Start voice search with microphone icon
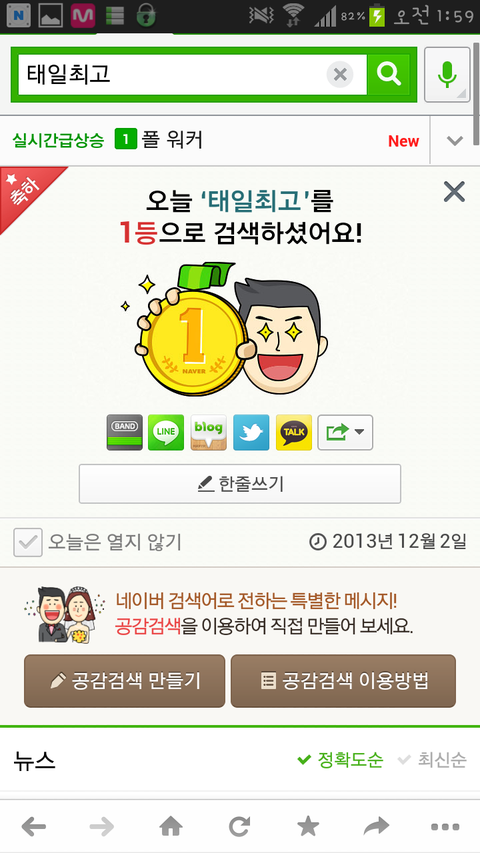 [447, 75]
